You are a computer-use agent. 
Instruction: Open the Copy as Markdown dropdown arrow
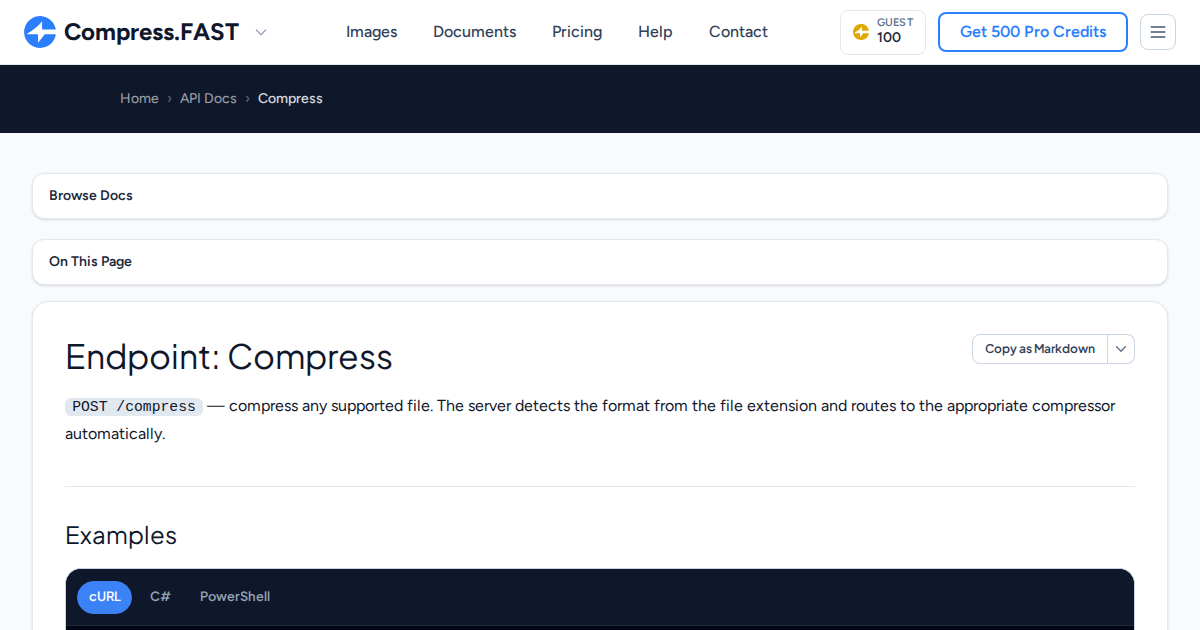[1121, 349]
